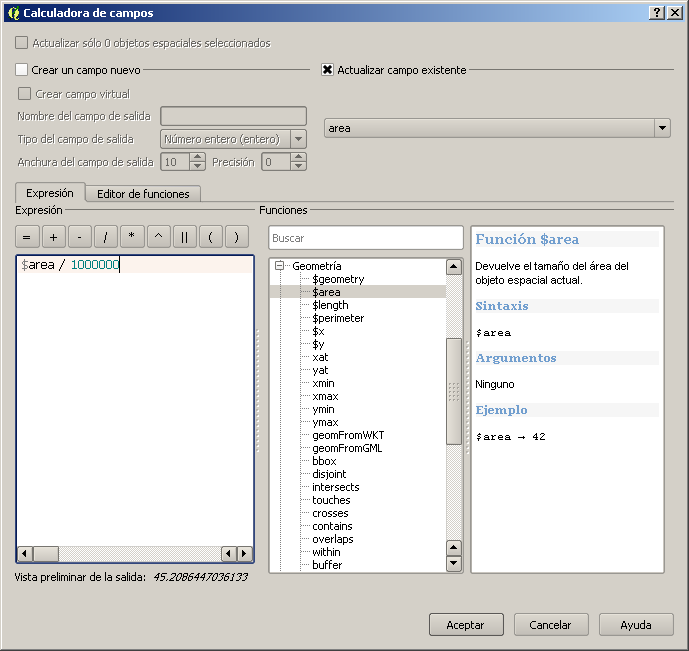Screen dimensions: 689x651
Task: Select yat function
Action: [x=320, y=370]
